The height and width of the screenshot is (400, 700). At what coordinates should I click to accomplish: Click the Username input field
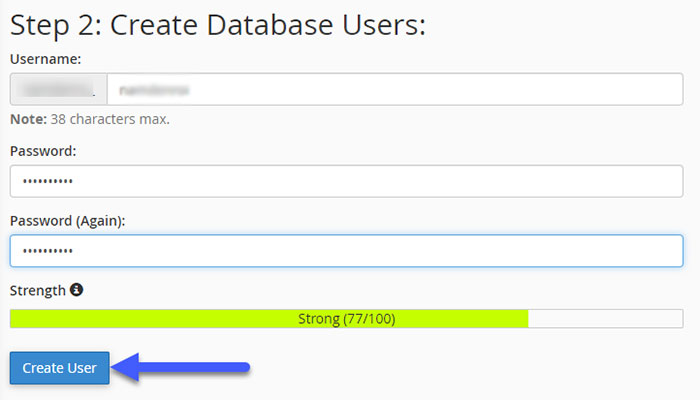(x=395, y=90)
